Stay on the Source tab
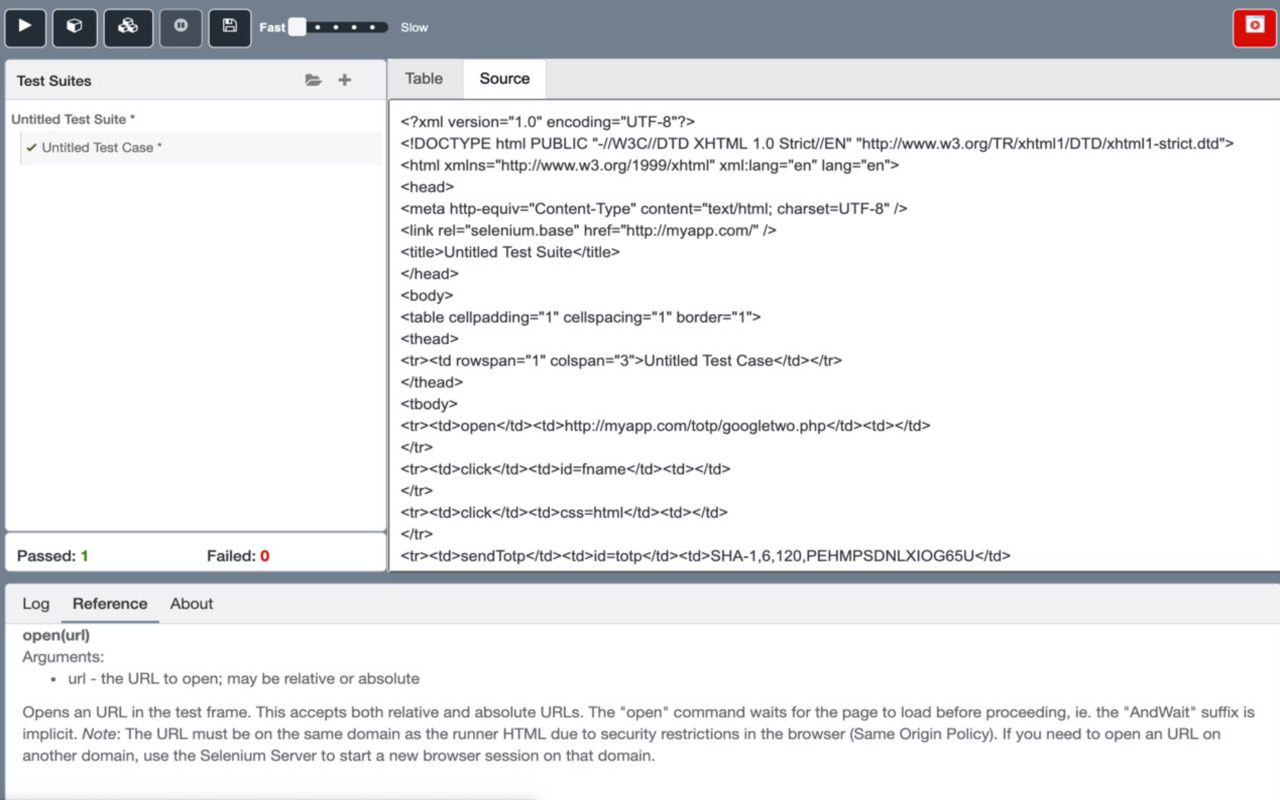This screenshot has width=1280, height=800. (504, 78)
